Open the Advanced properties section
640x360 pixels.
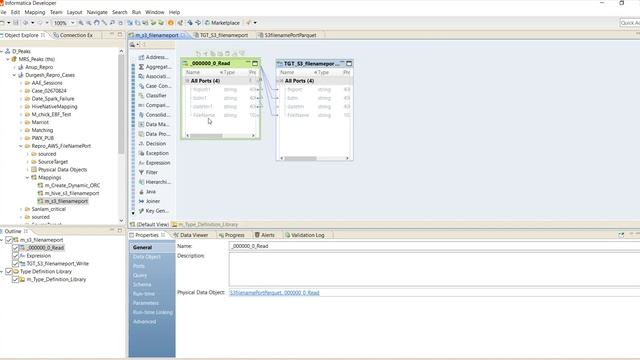pos(144,322)
